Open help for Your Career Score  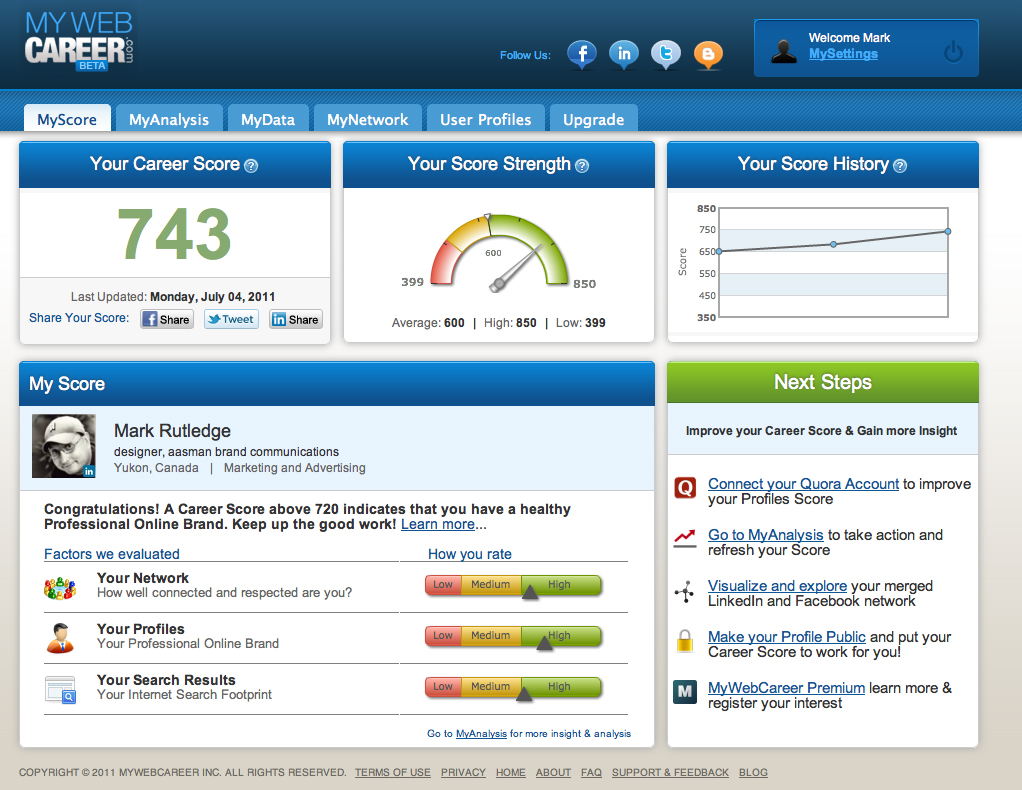click(251, 166)
